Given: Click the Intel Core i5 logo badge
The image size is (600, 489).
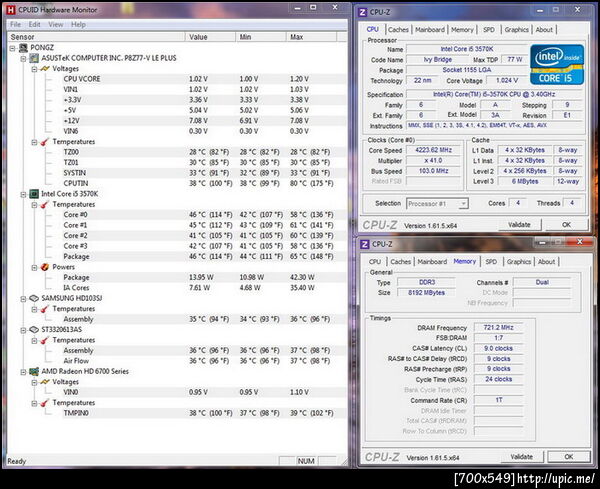Looking at the screenshot, I should 557,65.
